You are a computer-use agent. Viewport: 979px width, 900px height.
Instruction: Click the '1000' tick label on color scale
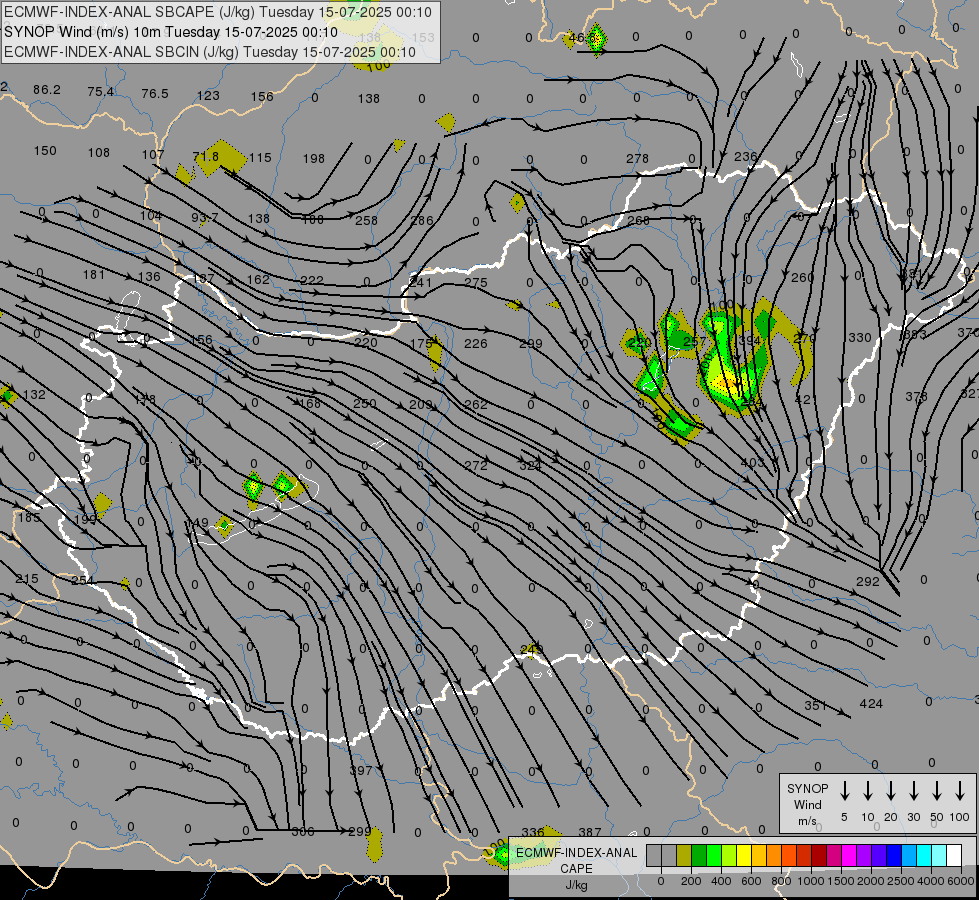pos(810,881)
